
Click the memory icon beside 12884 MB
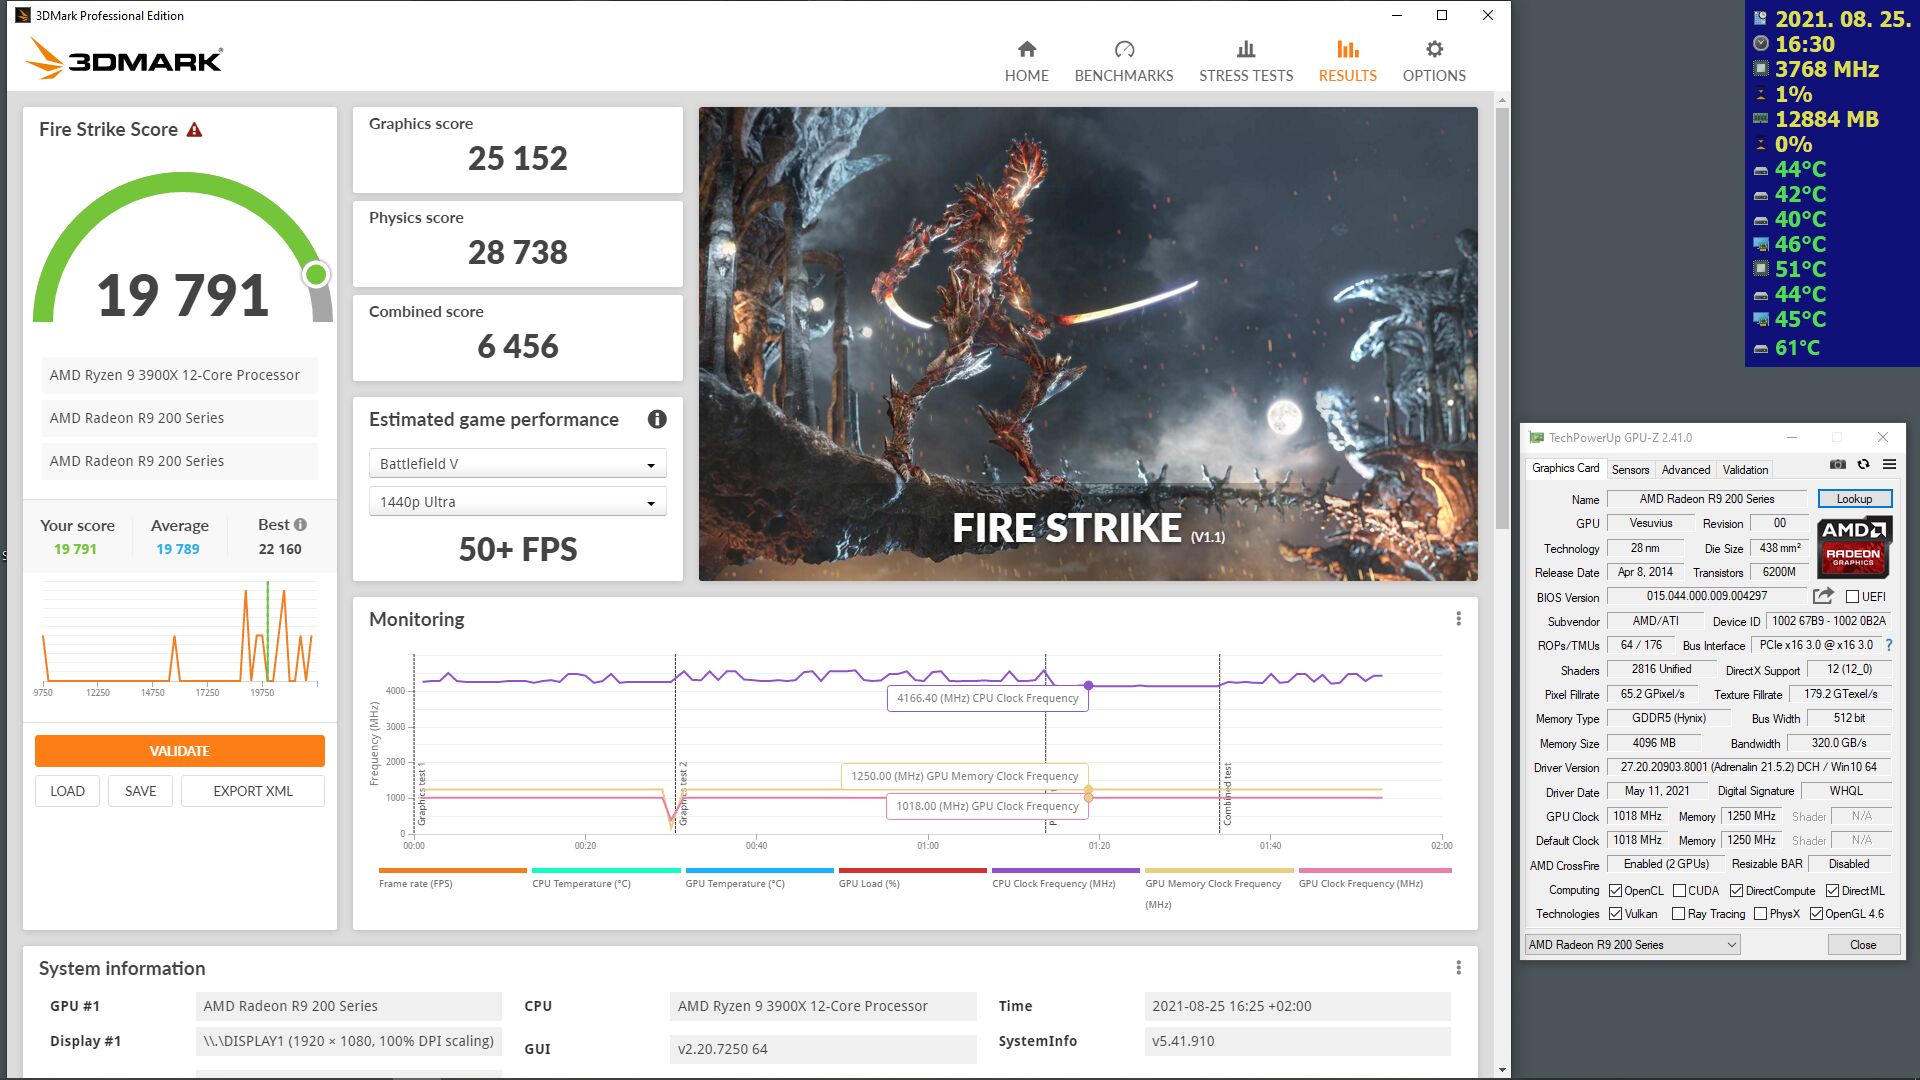coord(1760,119)
